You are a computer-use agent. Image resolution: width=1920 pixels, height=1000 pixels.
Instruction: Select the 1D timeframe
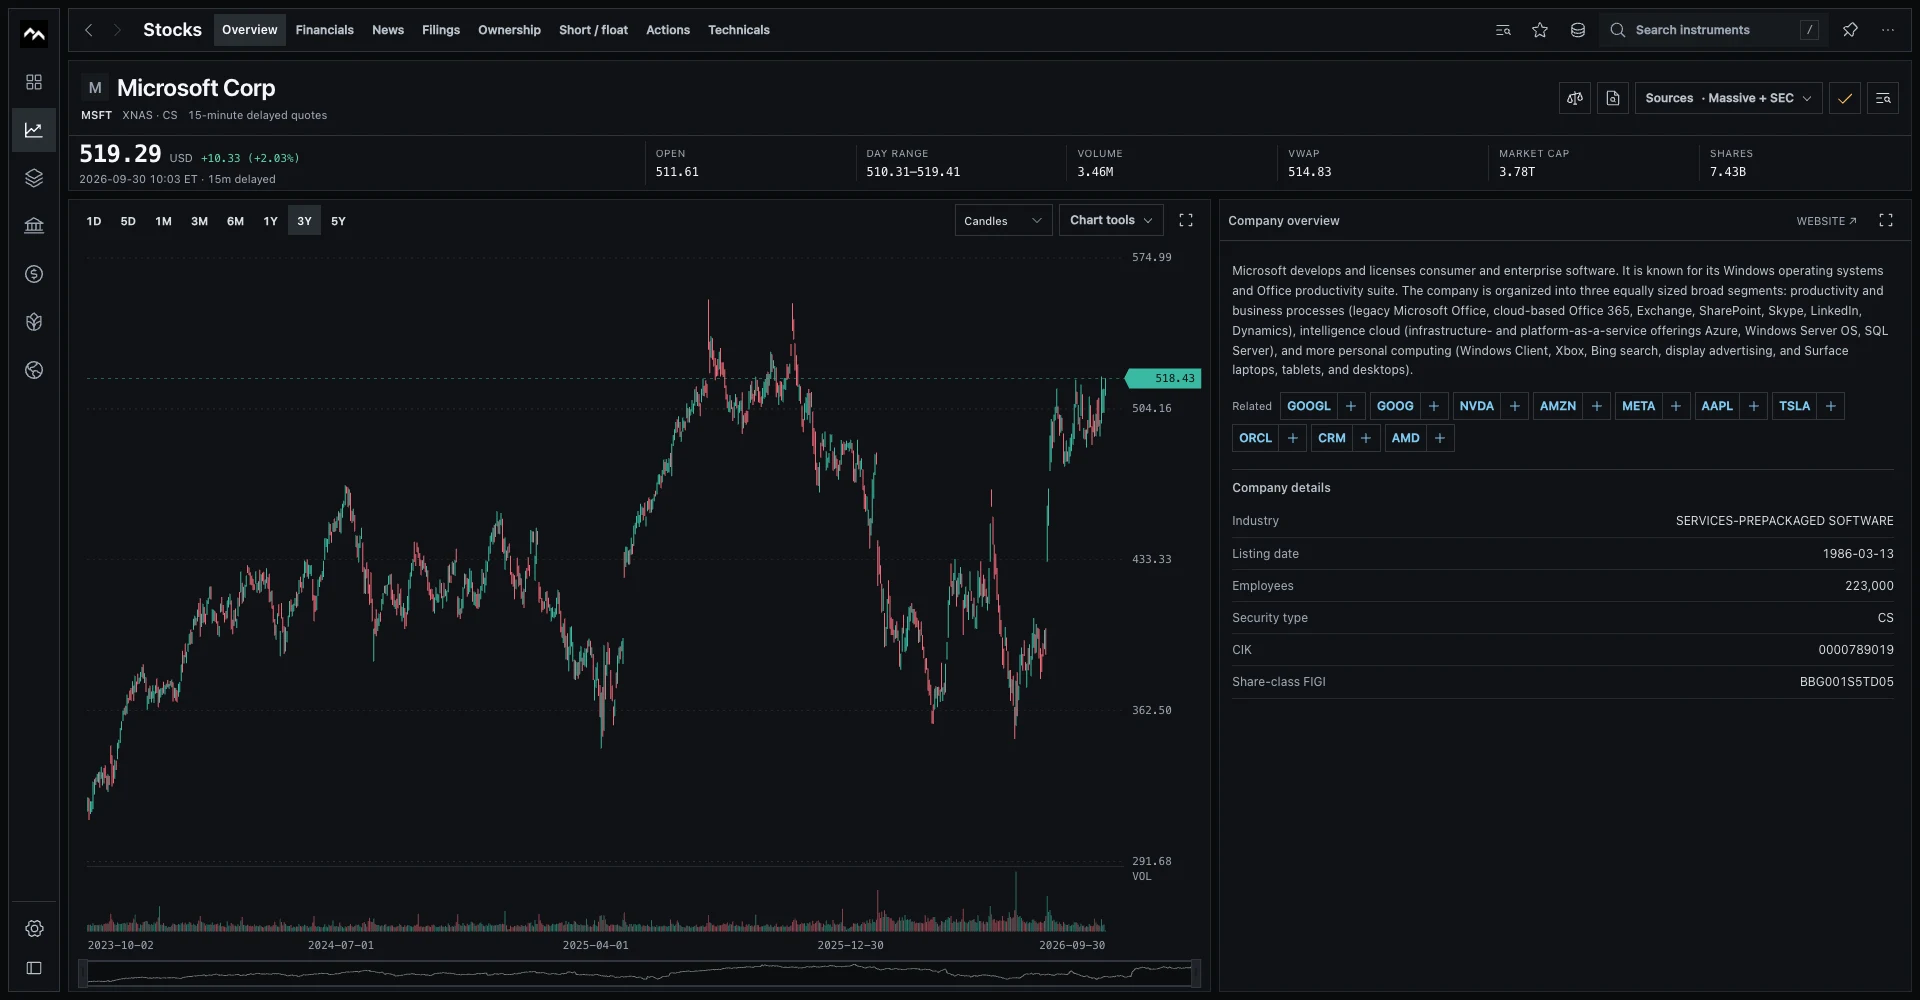click(x=94, y=221)
